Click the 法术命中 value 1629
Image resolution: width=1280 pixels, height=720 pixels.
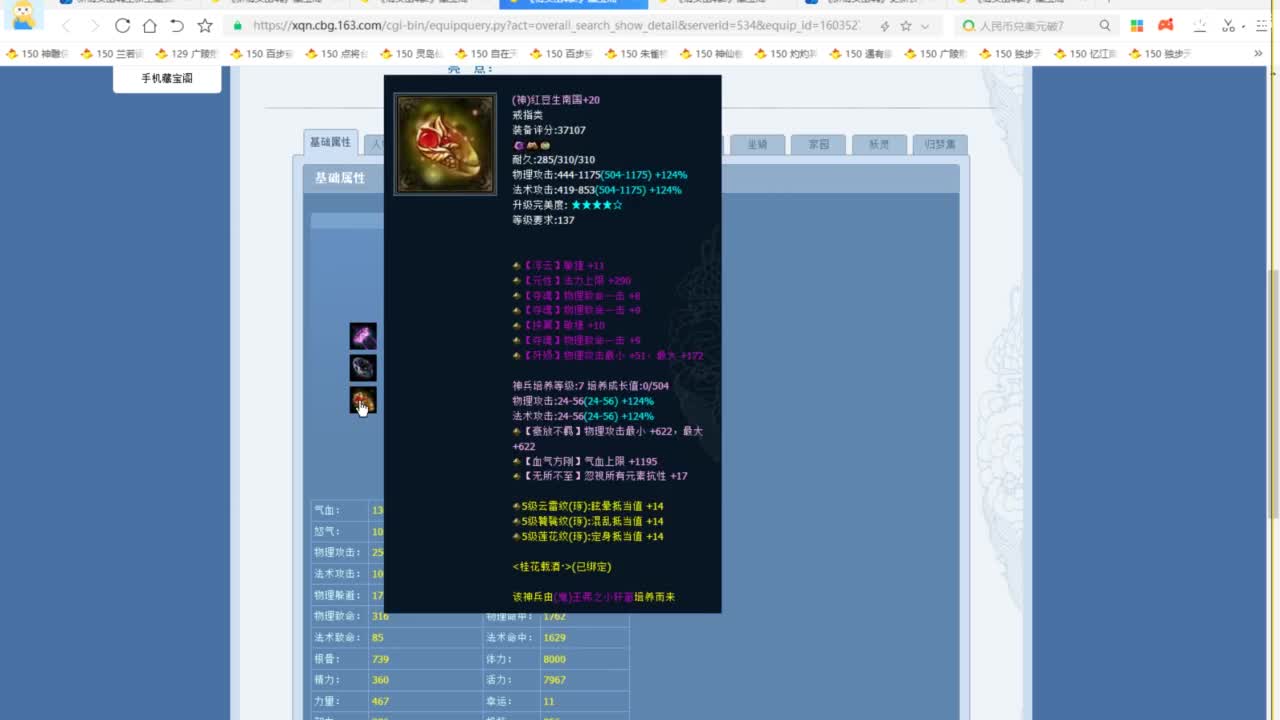[555, 637]
